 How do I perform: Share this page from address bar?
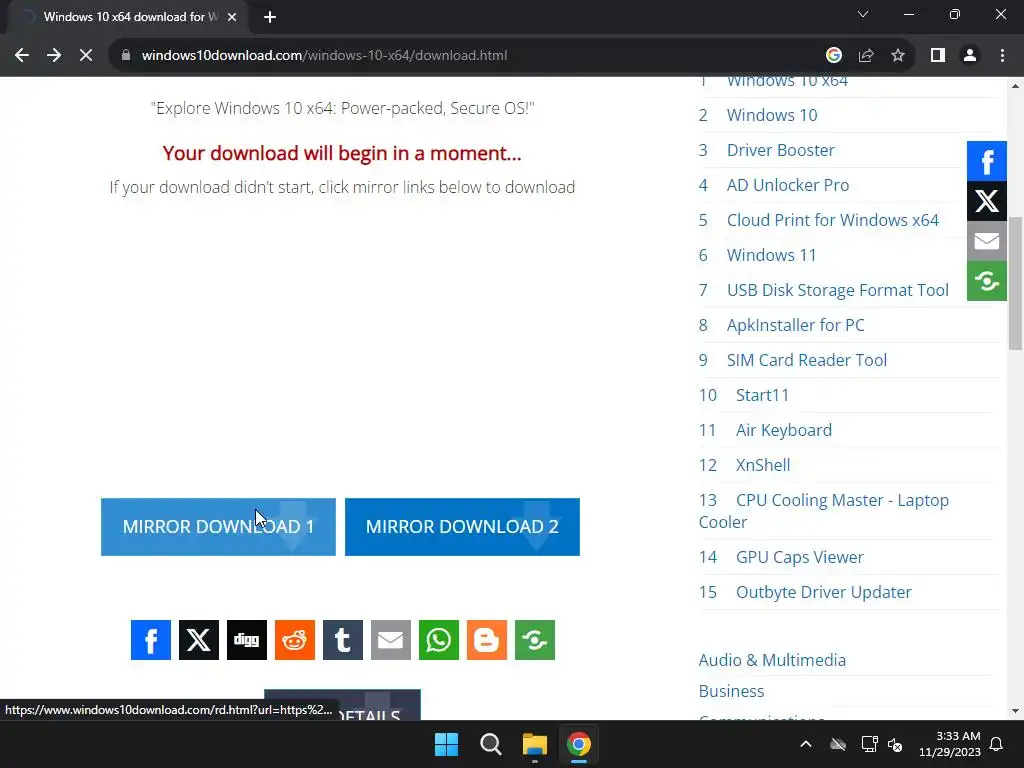click(x=866, y=56)
